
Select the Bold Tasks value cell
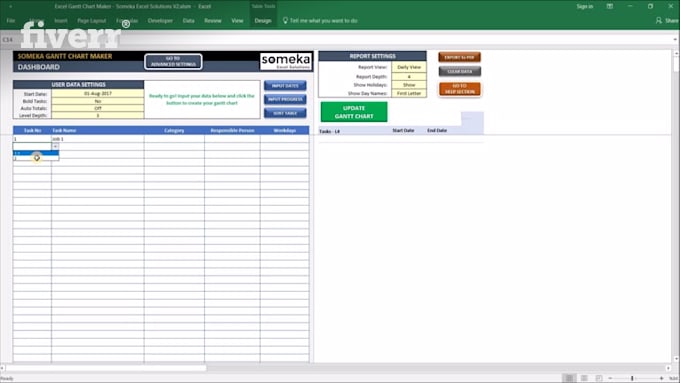coord(98,101)
